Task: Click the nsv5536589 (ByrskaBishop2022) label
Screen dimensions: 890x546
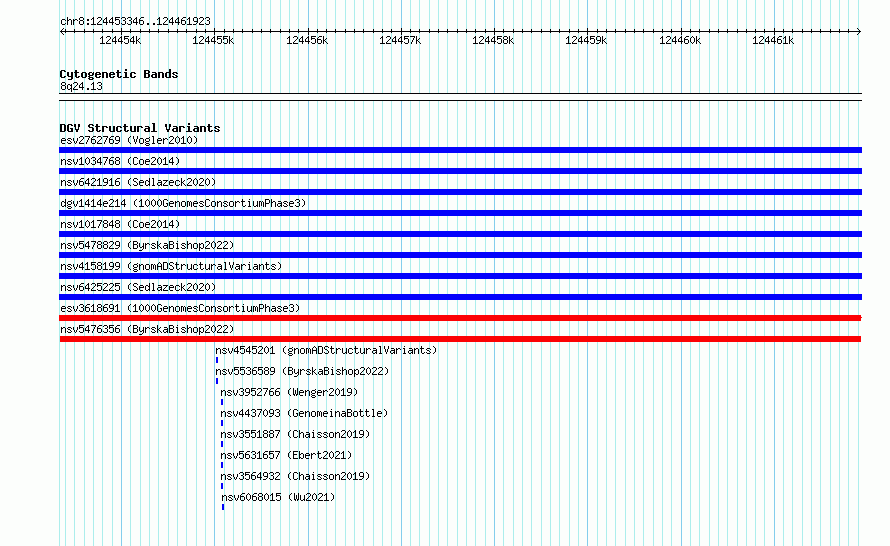Action: (x=302, y=371)
